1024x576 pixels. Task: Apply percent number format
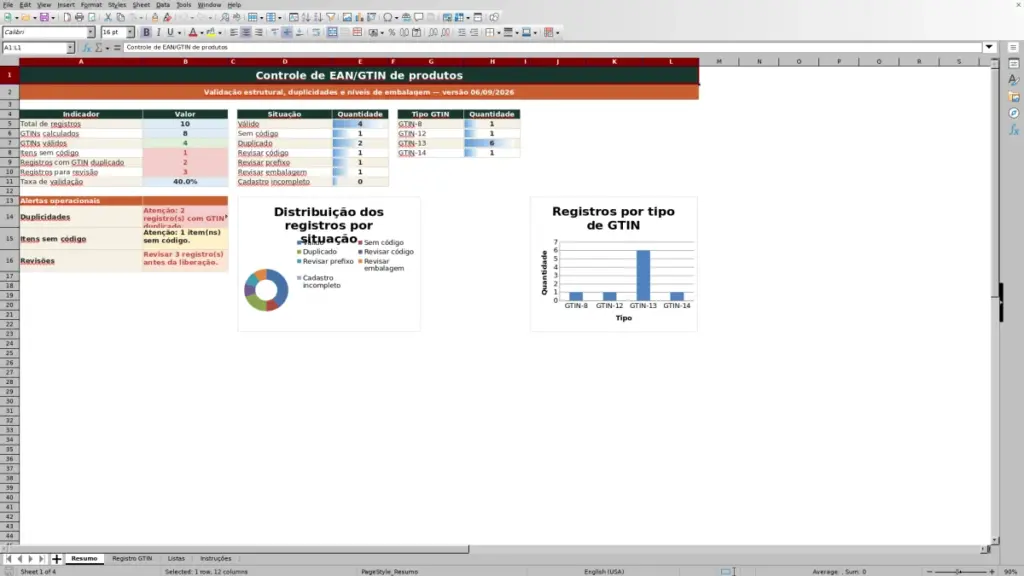click(x=392, y=33)
